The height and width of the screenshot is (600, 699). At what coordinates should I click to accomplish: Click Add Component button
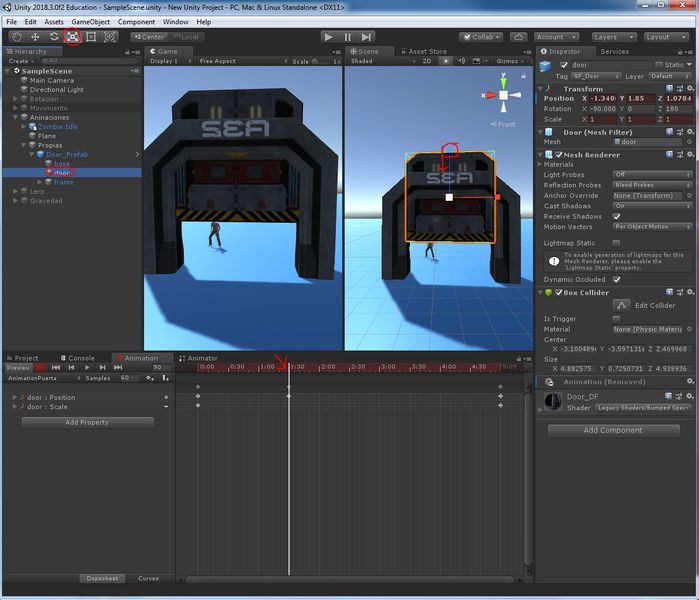tap(613, 430)
